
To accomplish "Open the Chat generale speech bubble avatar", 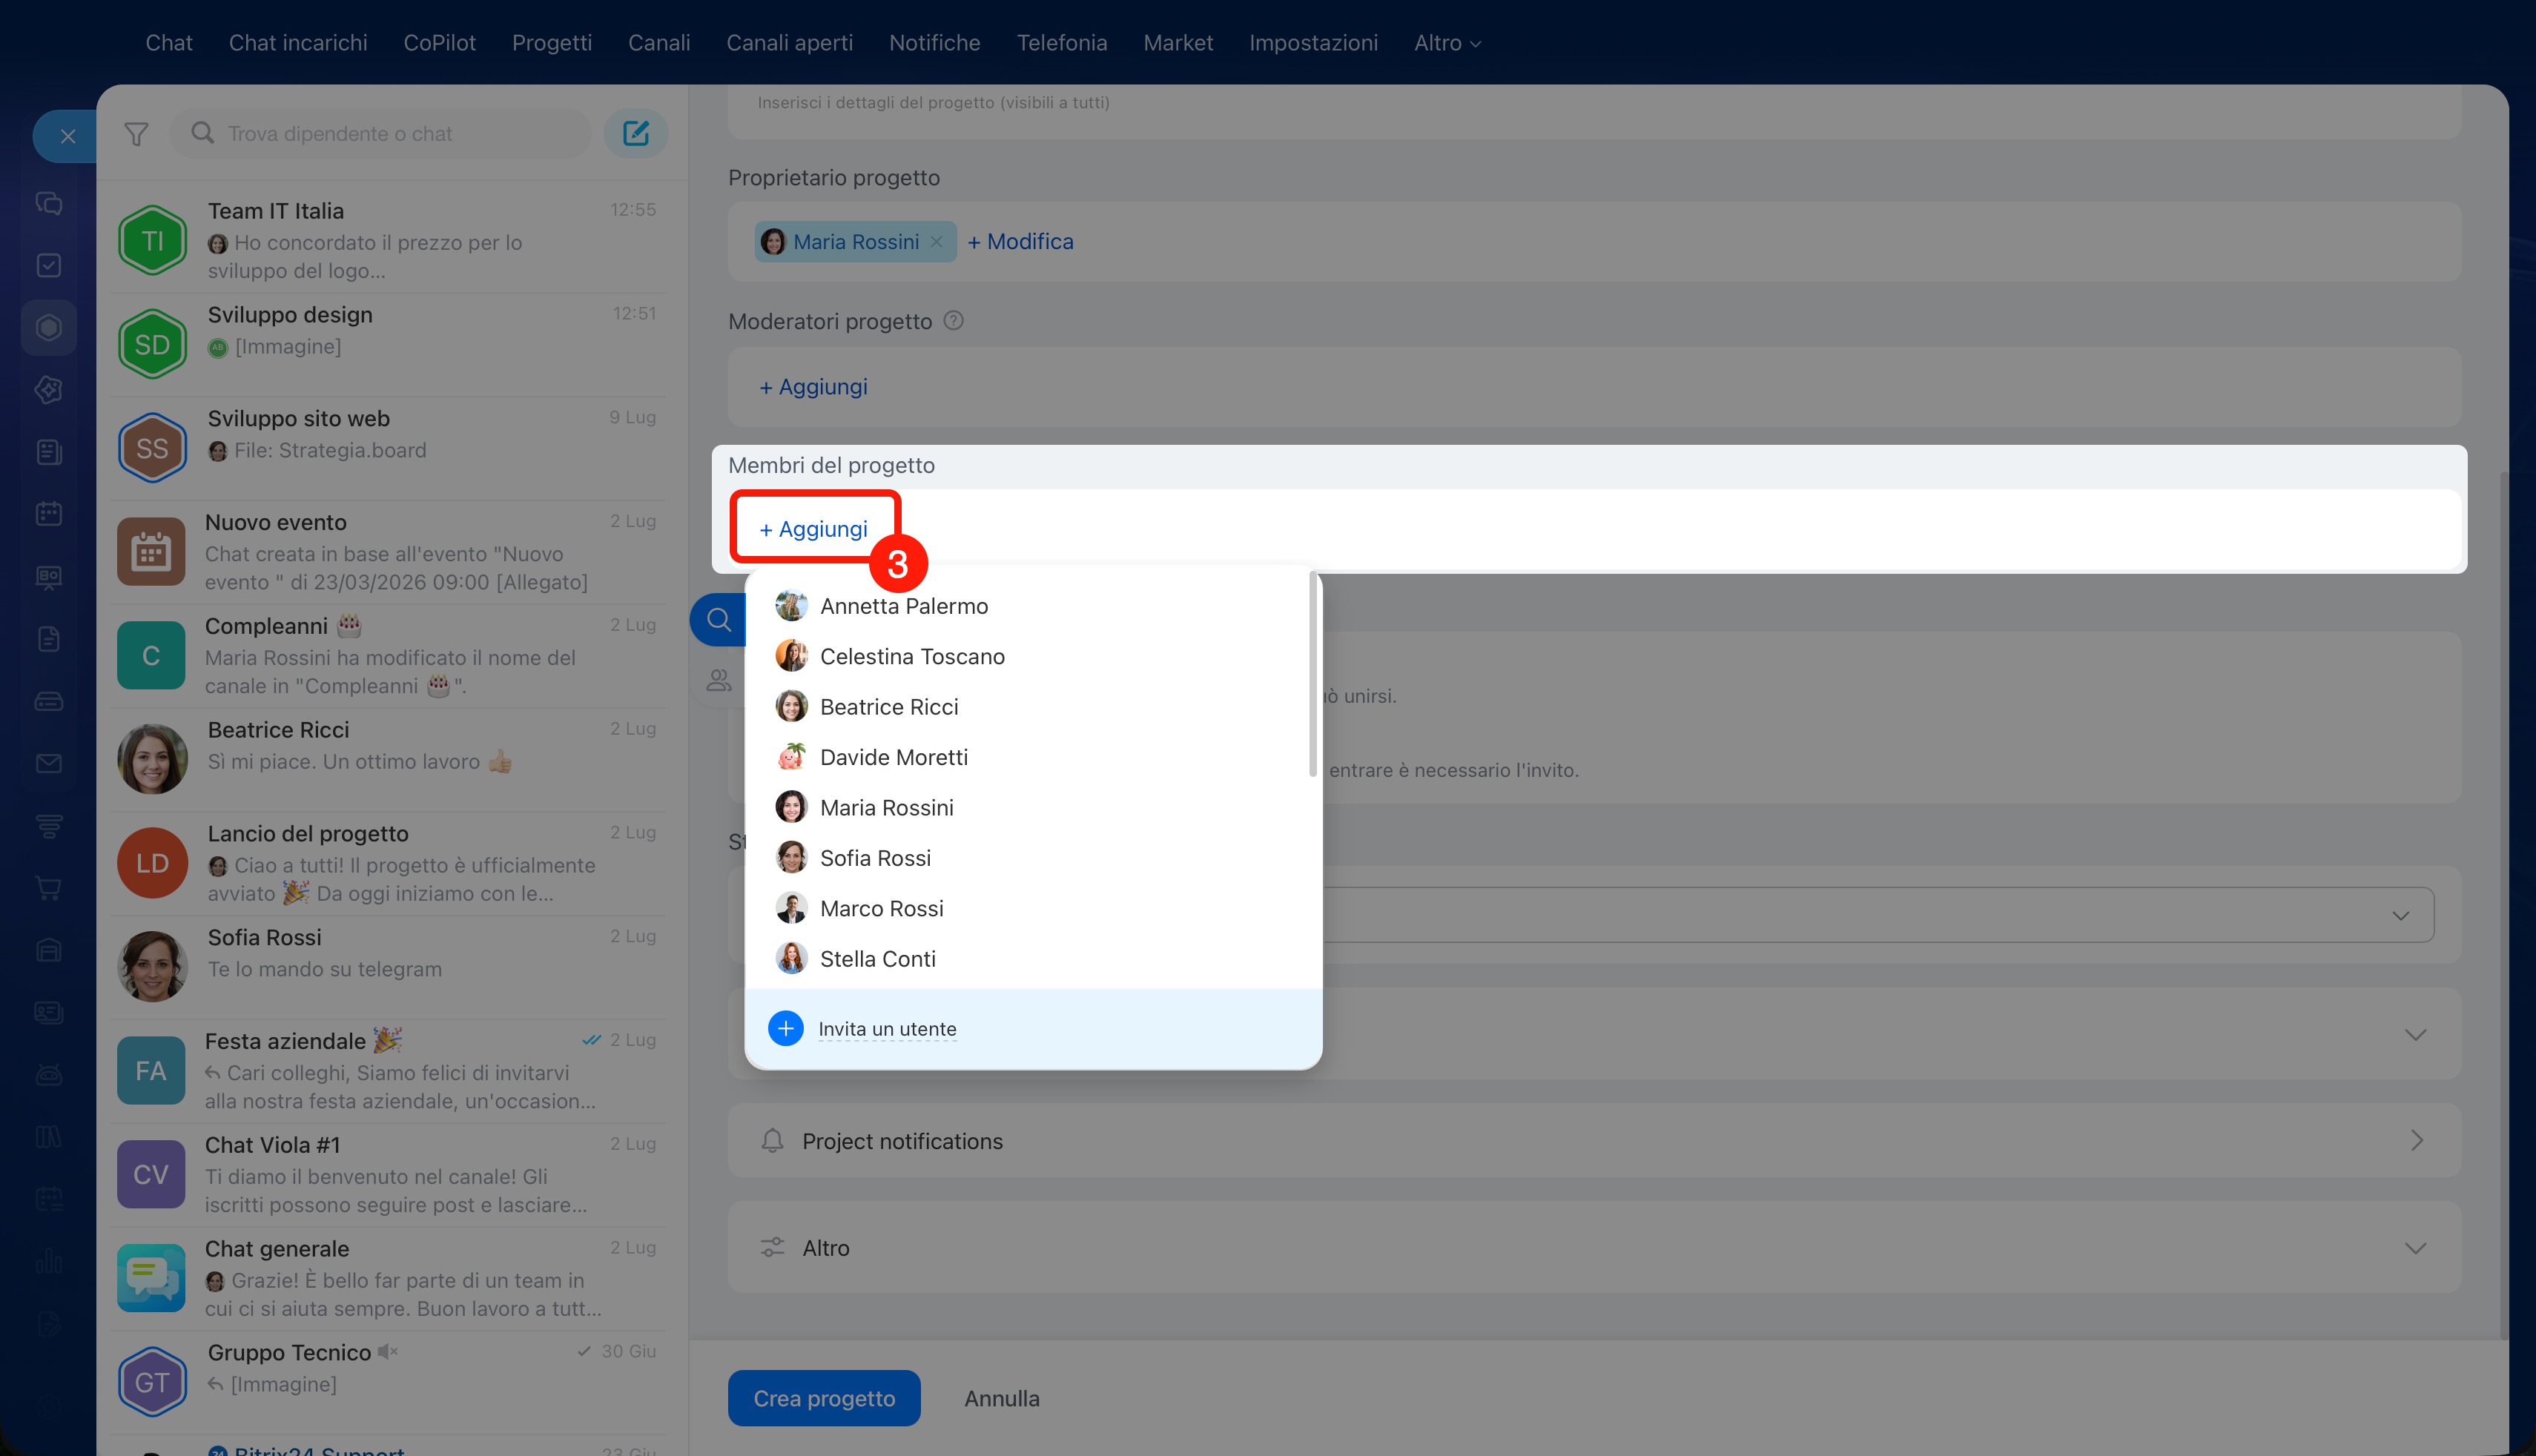I will coord(151,1277).
